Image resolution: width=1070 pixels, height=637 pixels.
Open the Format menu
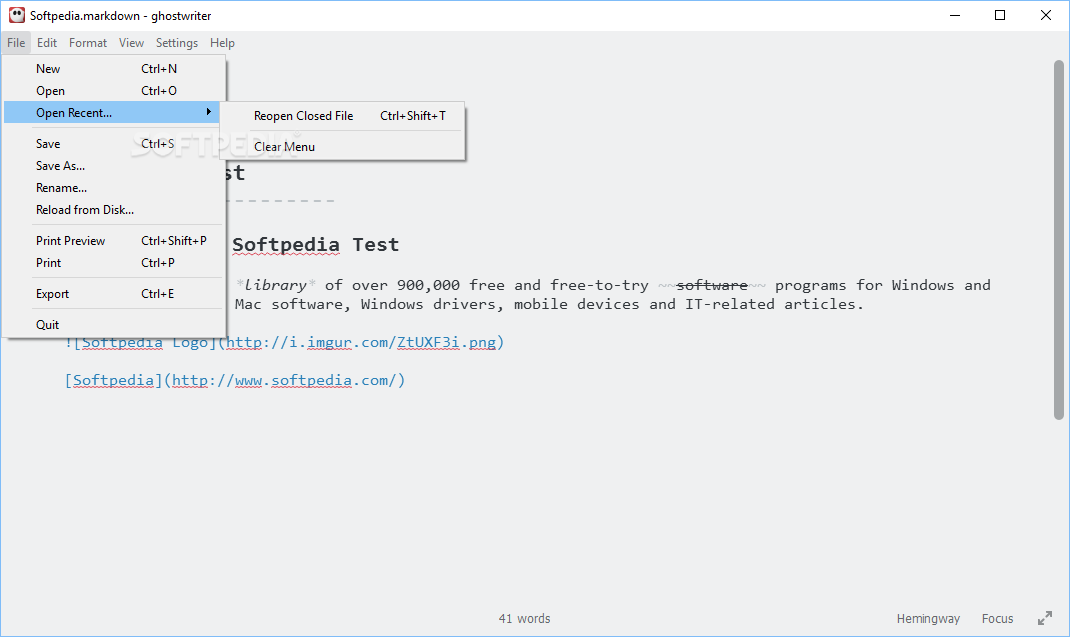(x=88, y=42)
